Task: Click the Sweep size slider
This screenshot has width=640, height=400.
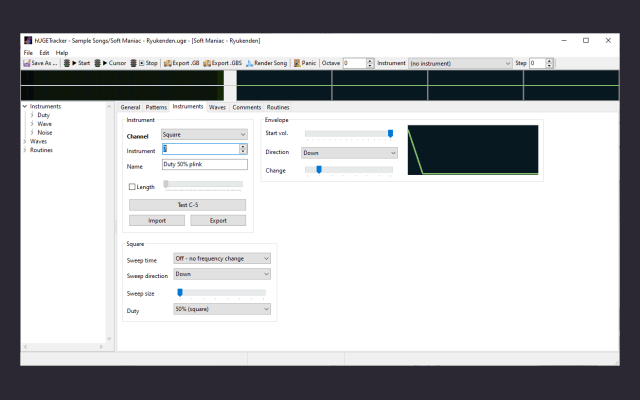Action: coord(222,293)
